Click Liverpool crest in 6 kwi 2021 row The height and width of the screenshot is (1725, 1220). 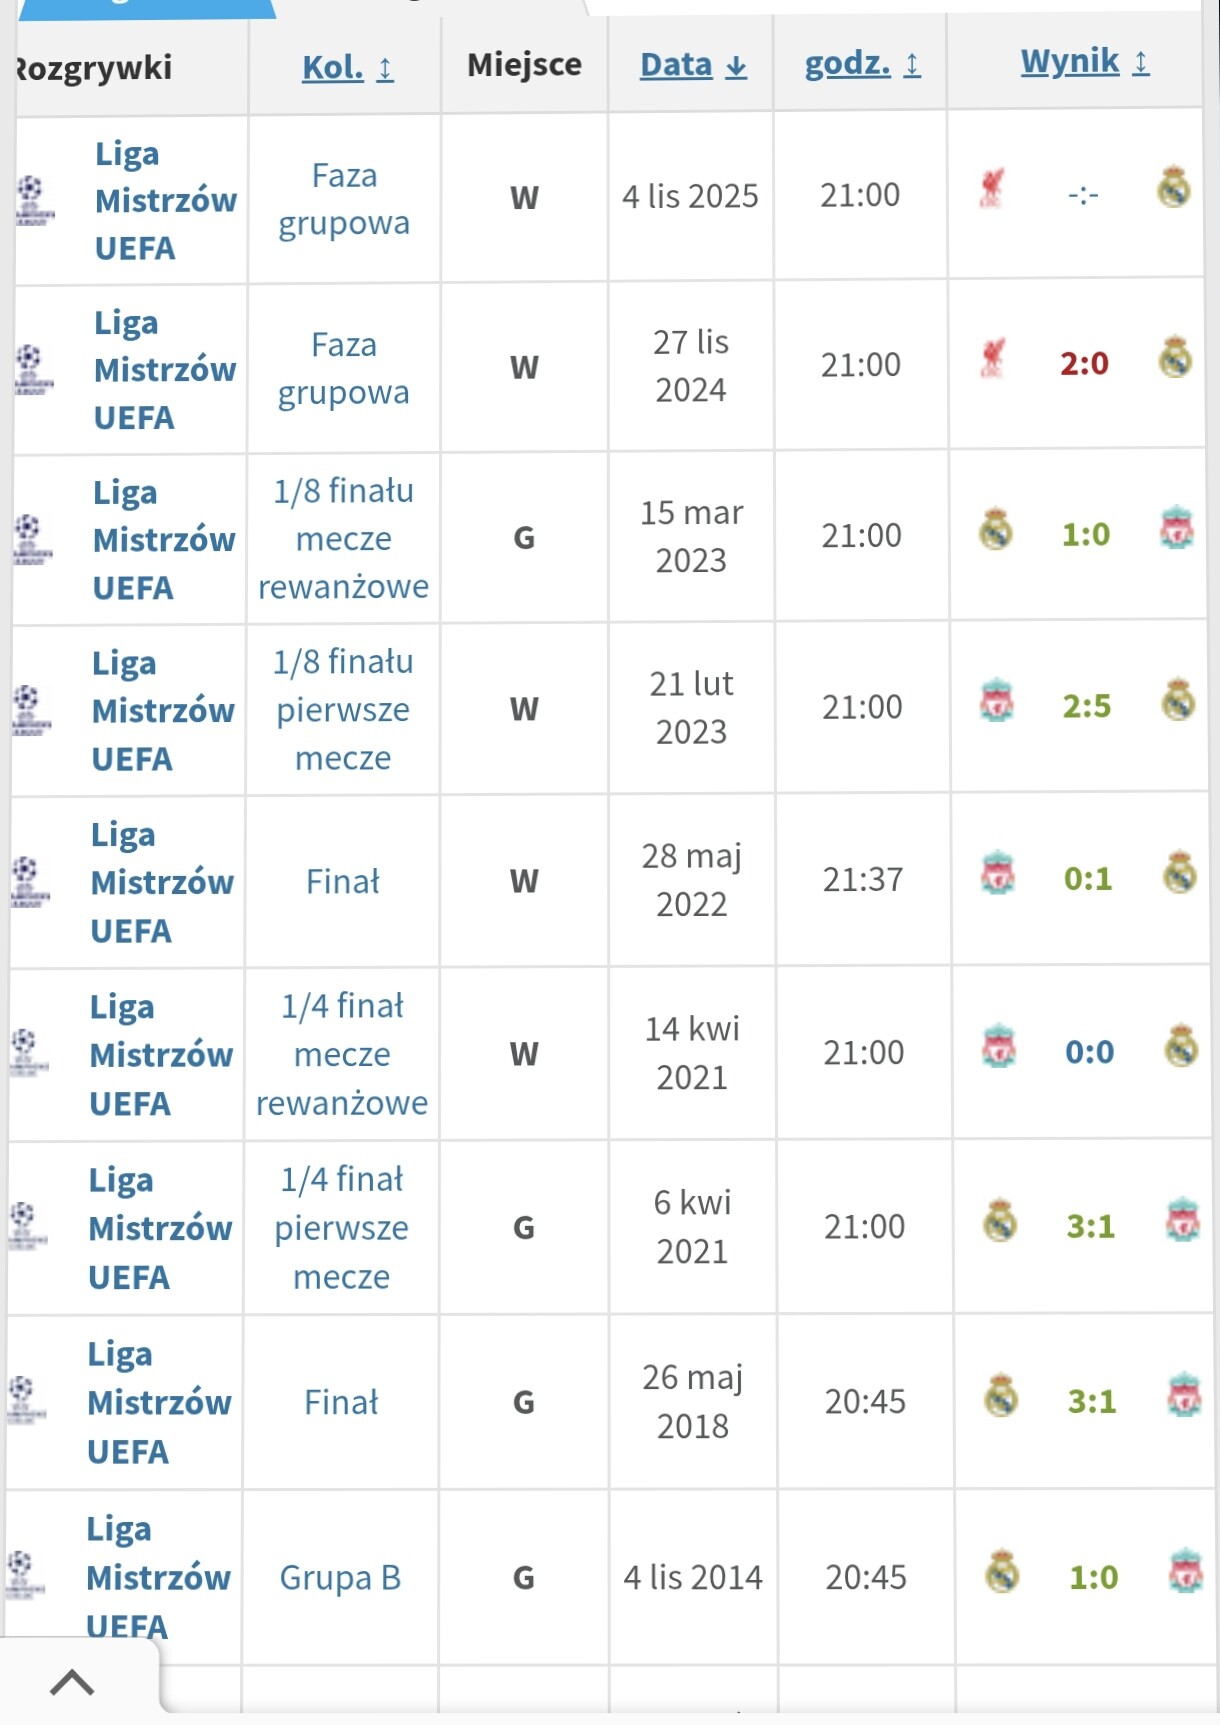point(1183,1220)
